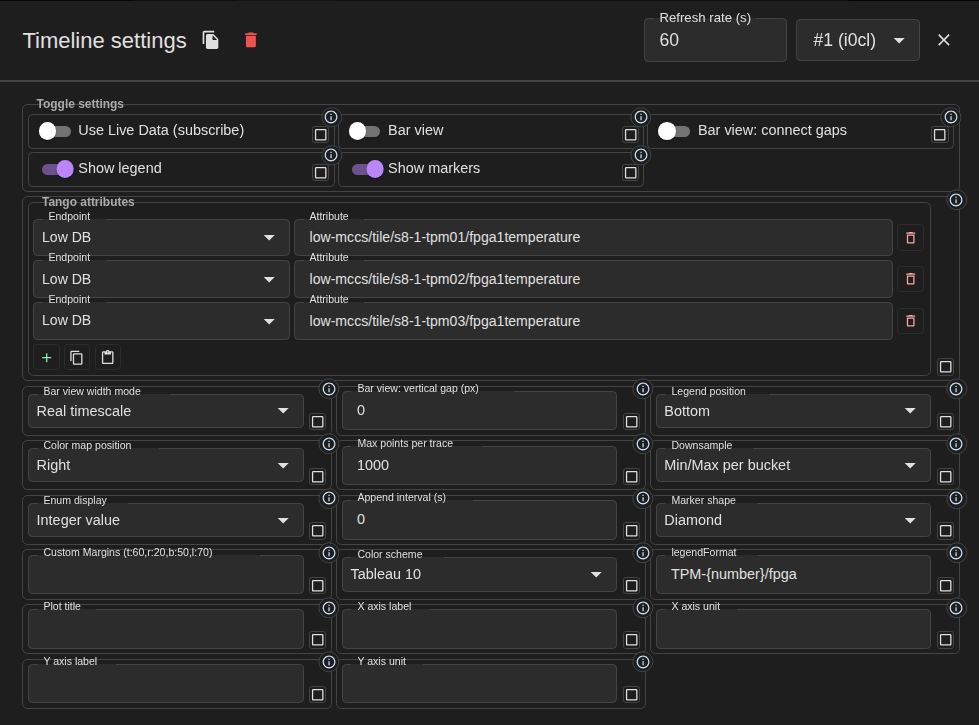This screenshot has height=725, width=979.
Task: Open Legend position dropdown
Action: (x=793, y=411)
